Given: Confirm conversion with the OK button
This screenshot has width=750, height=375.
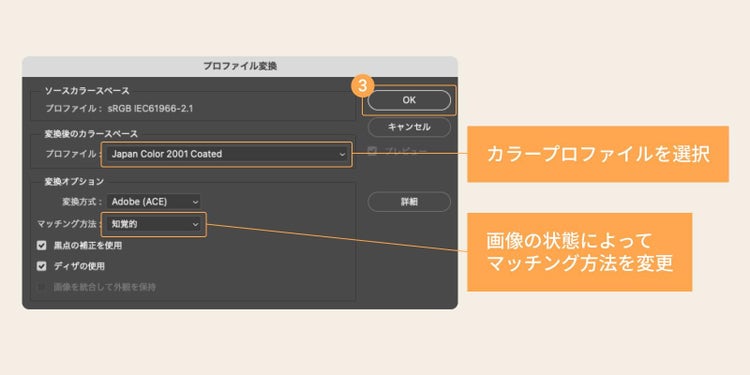Looking at the screenshot, I should pos(409,100).
